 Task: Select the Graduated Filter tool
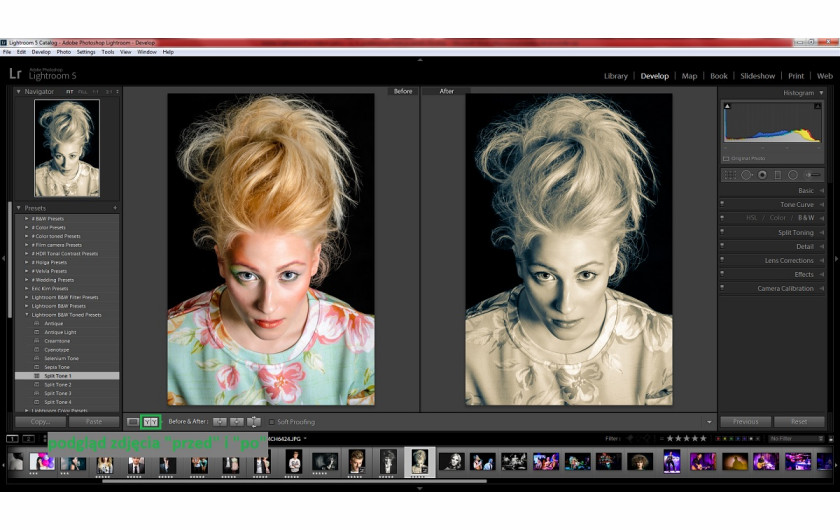(x=777, y=175)
